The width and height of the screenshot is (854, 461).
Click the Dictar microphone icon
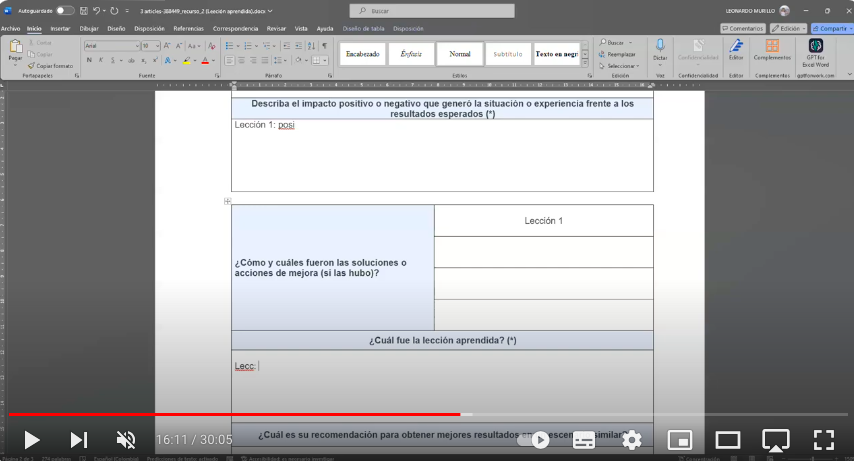click(660, 46)
